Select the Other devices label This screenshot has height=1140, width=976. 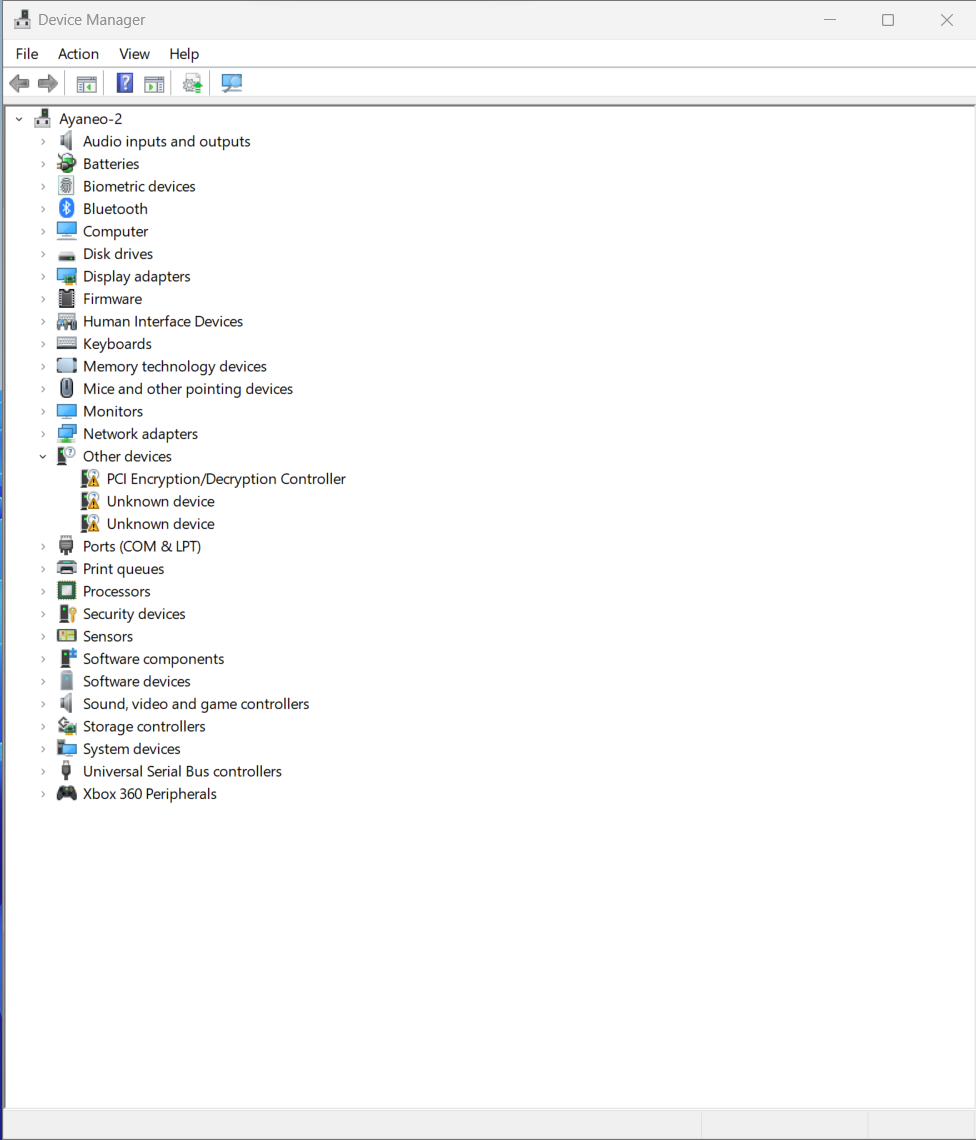coord(127,457)
